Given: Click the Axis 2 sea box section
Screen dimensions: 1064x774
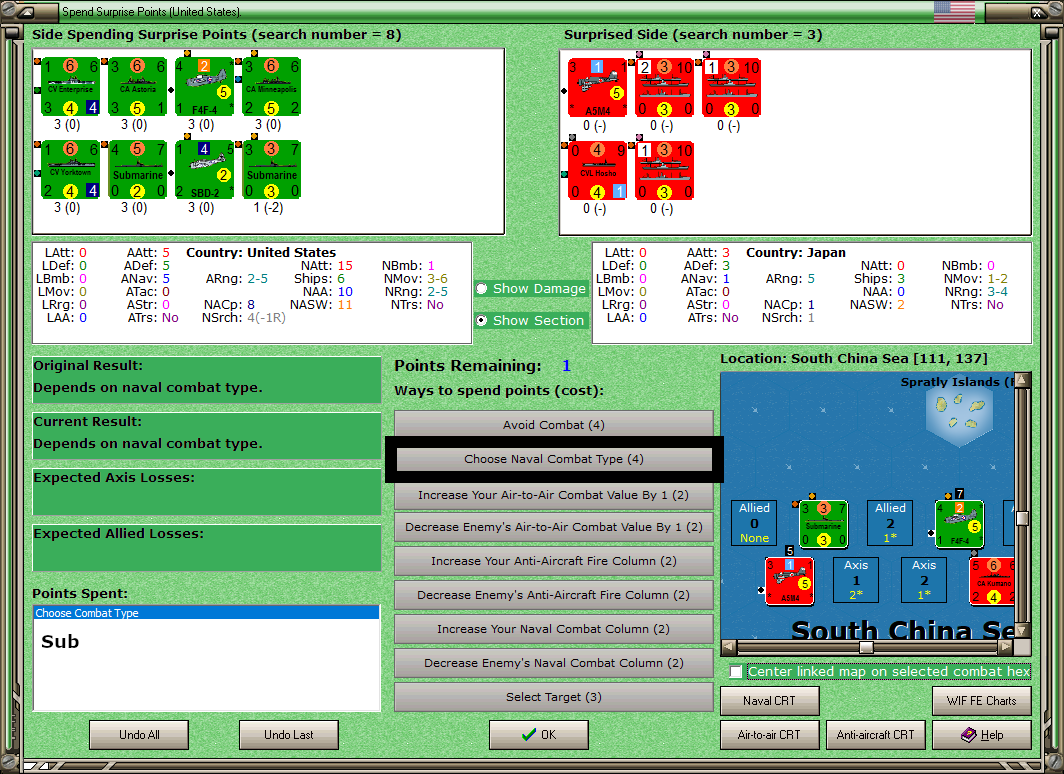Looking at the screenshot, I should tap(924, 580).
